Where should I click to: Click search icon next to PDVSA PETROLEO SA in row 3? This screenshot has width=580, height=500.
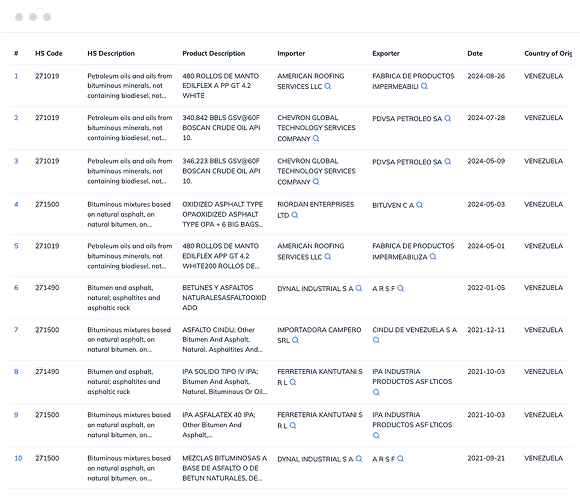pyautogui.click(x=448, y=162)
